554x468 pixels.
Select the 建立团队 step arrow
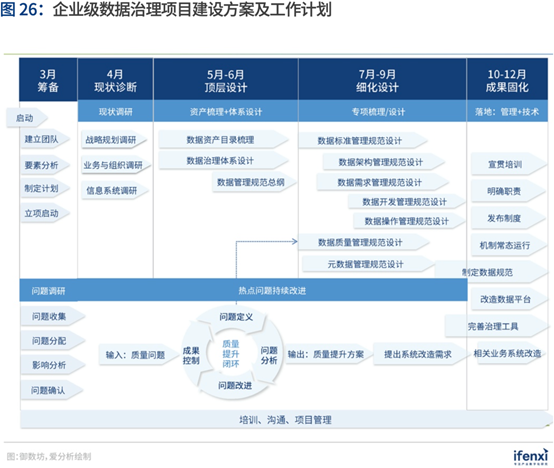click(x=44, y=139)
